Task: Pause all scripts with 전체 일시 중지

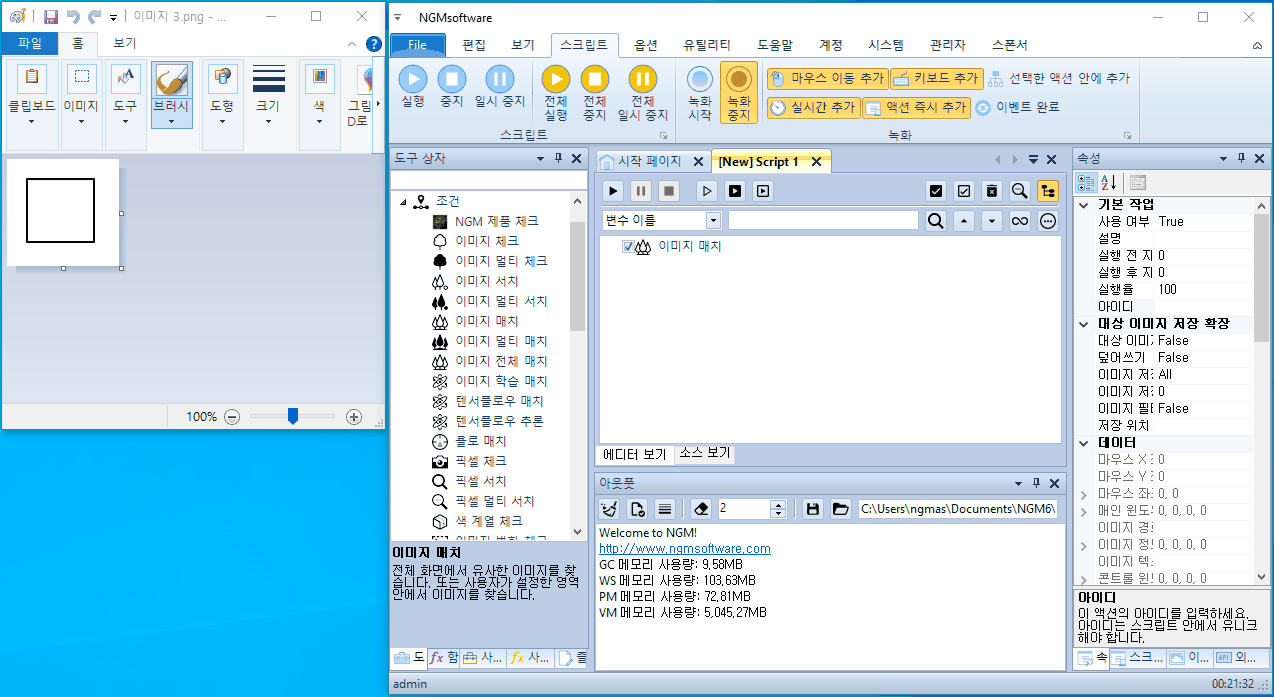Action: pos(642,92)
